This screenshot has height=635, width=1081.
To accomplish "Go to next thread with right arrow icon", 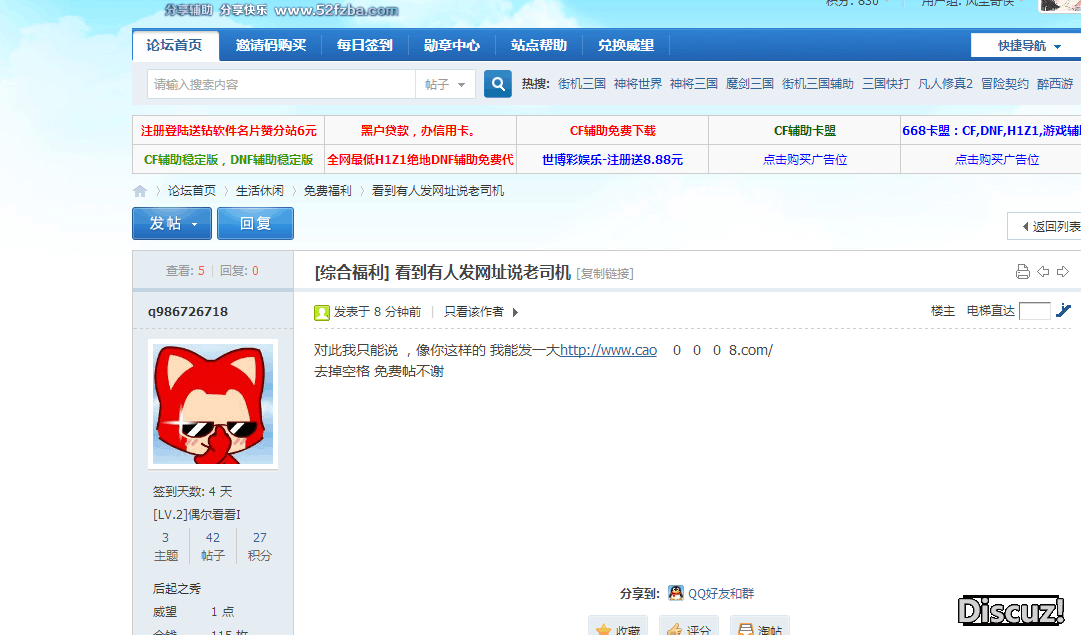I will (x=1063, y=272).
